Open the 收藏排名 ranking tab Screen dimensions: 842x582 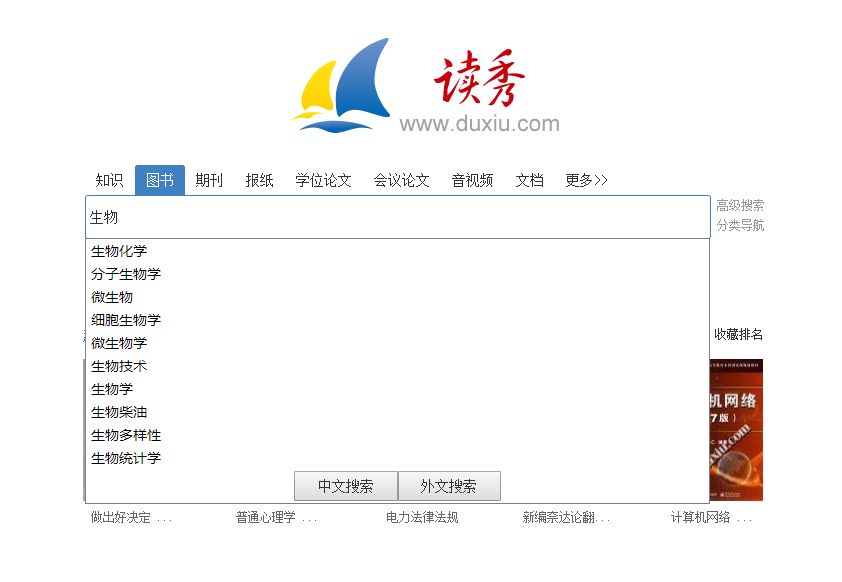point(738,334)
